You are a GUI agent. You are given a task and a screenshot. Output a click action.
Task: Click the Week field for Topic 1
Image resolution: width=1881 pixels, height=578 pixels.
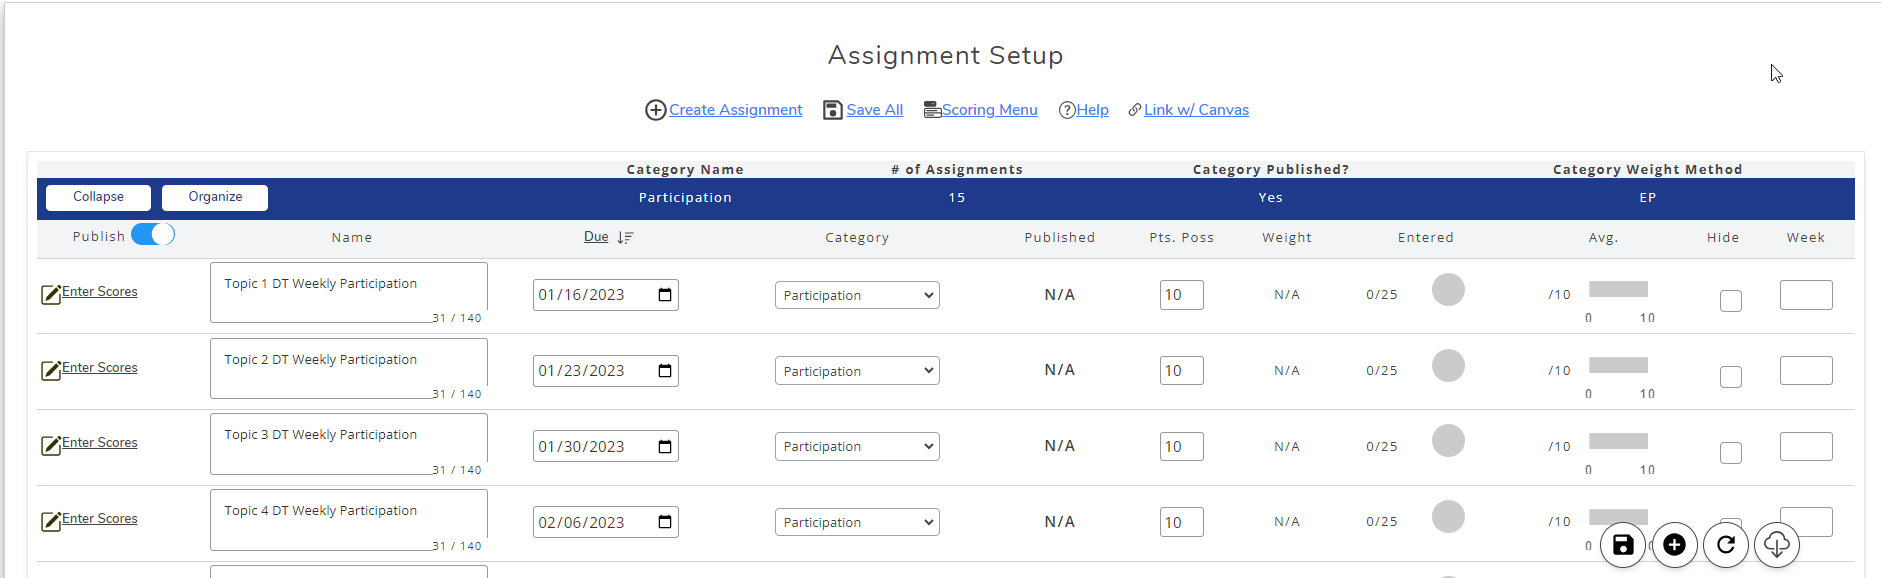(x=1806, y=295)
